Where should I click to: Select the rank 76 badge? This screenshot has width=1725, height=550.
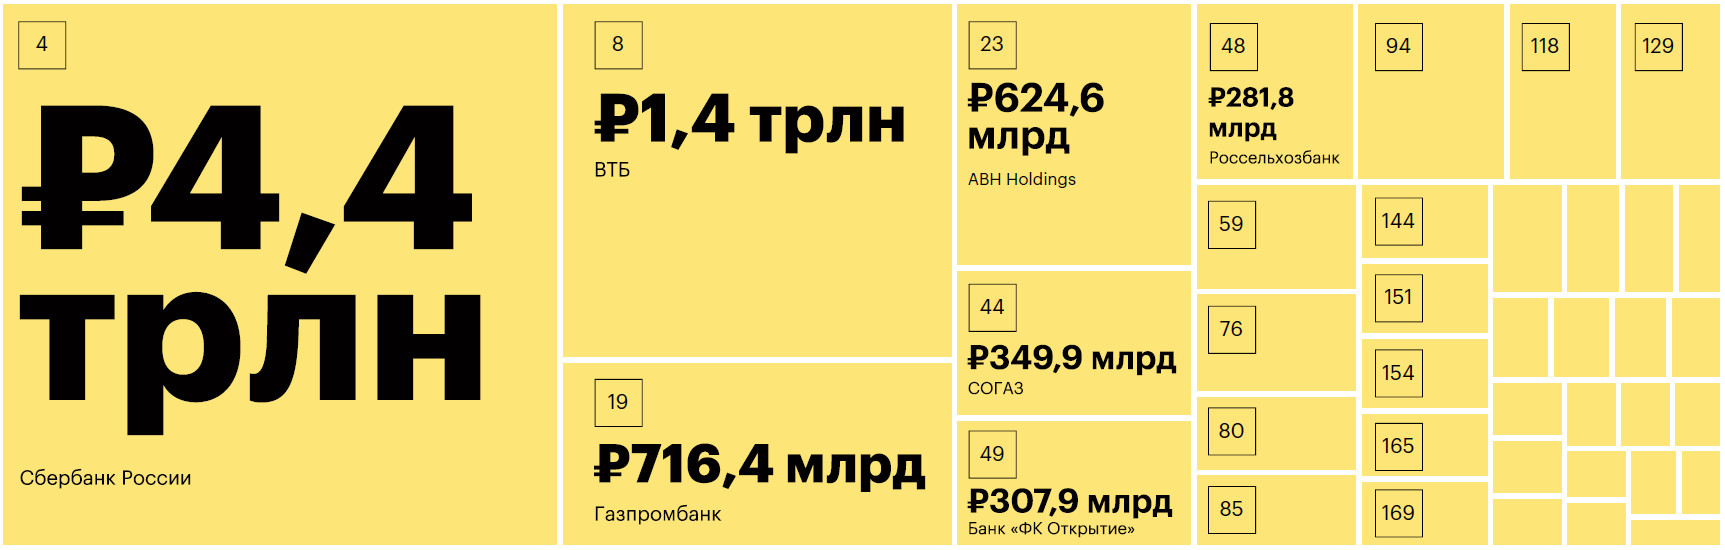tap(1231, 329)
